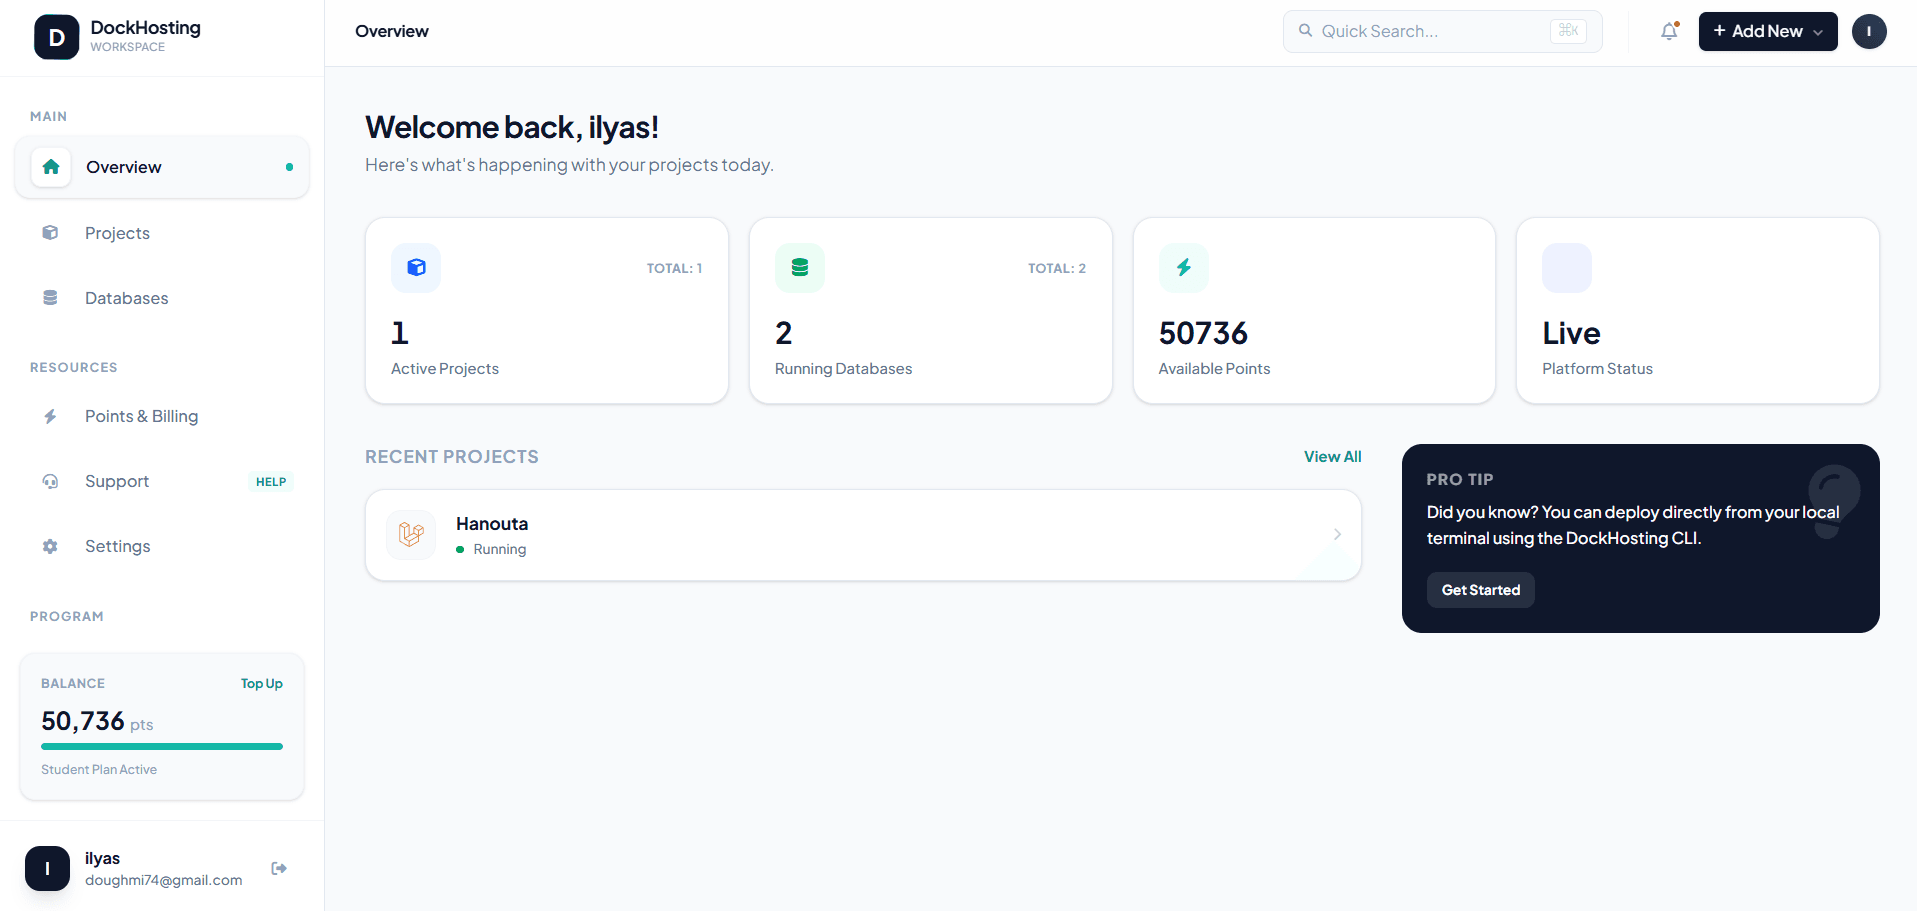Click the Databases stack icon in sidebar
This screenshot has height=911, width=1917.
(50, 297)
